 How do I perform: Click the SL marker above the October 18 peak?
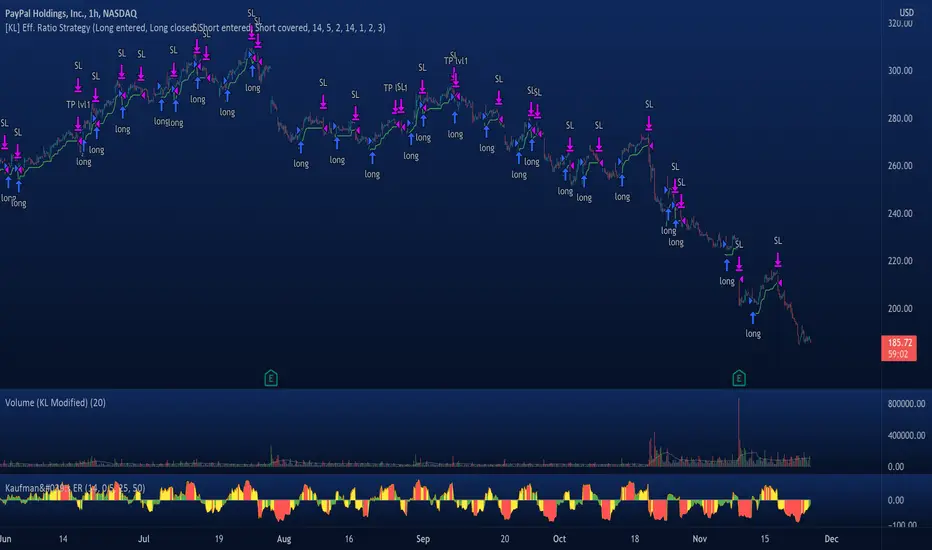coord(649,104)
